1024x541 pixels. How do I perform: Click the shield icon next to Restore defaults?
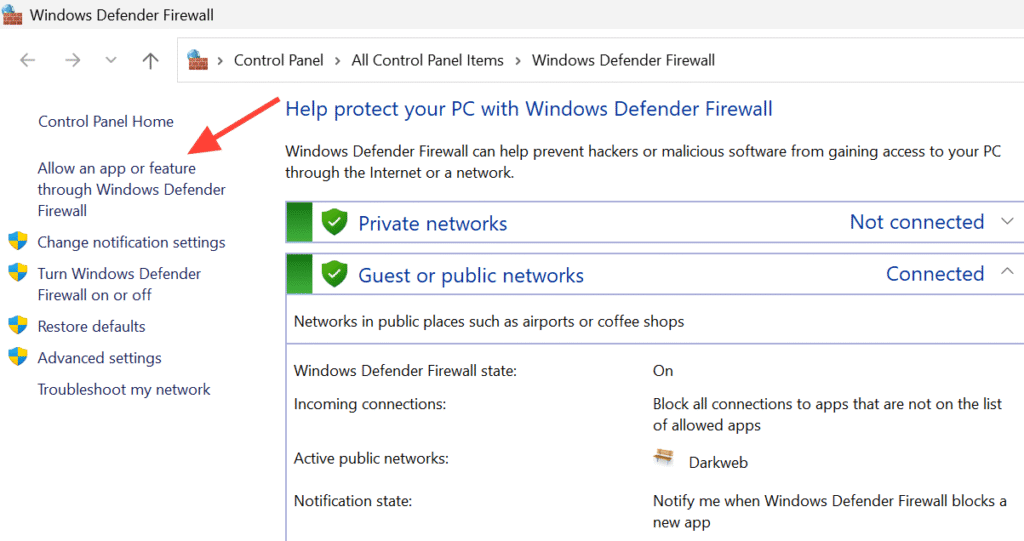point(17,326)
